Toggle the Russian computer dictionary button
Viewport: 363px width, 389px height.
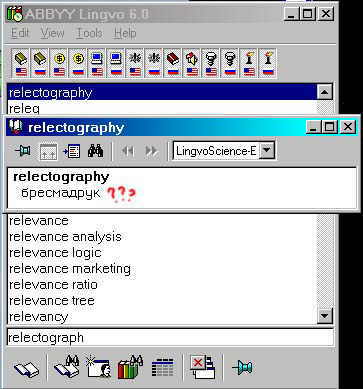tap(116, 63)
